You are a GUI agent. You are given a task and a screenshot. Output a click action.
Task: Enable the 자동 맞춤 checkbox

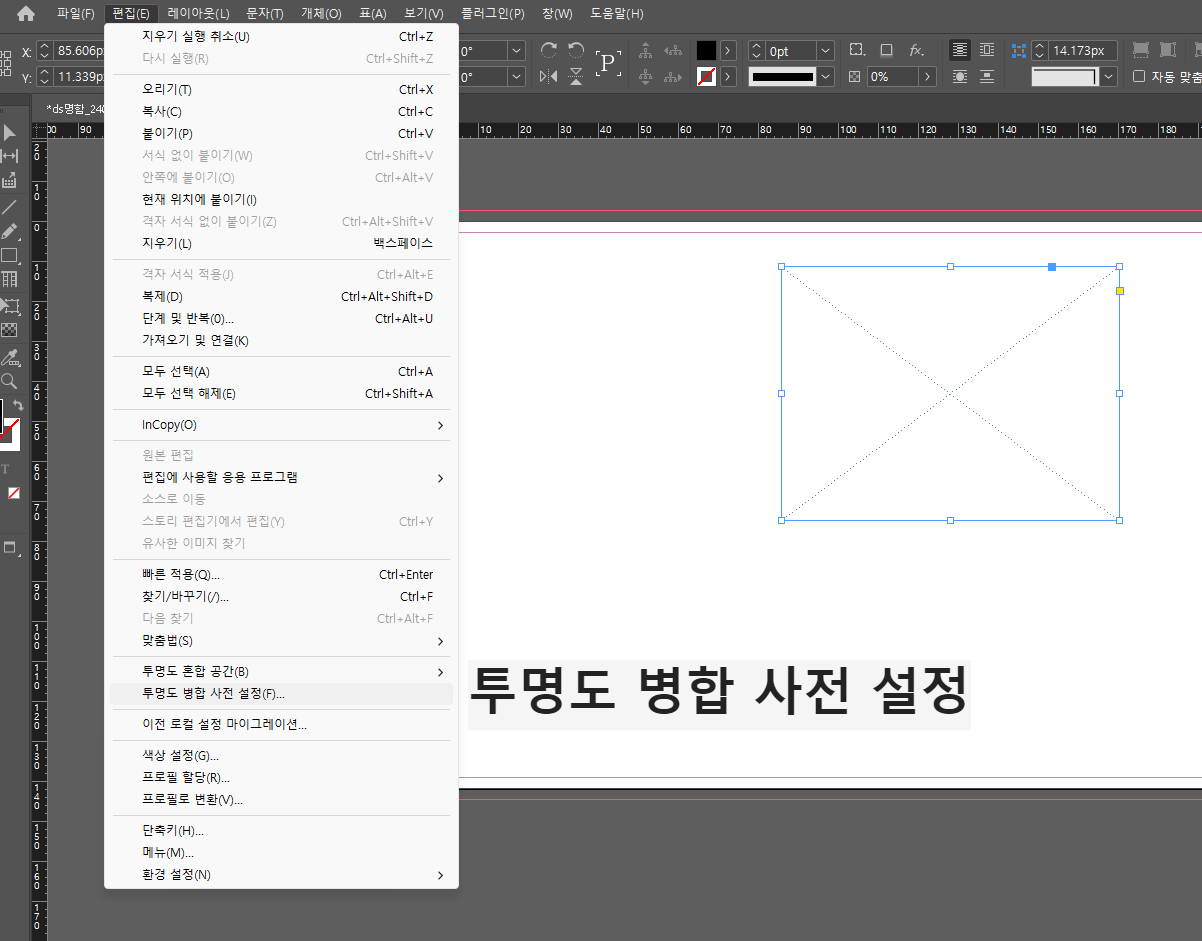[1137, 76]
